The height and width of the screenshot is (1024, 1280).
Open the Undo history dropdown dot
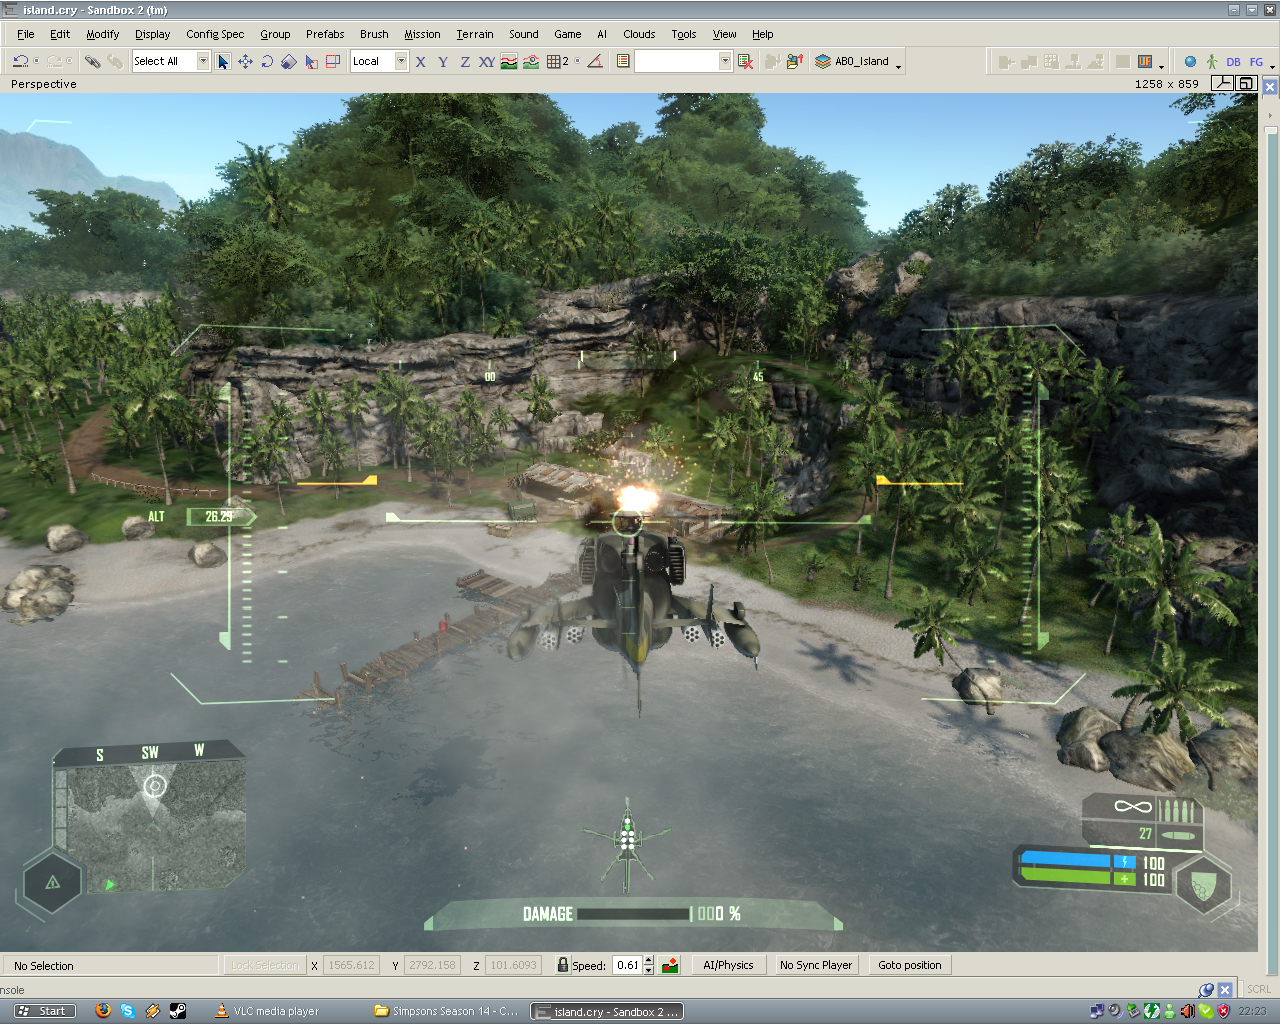36,61
